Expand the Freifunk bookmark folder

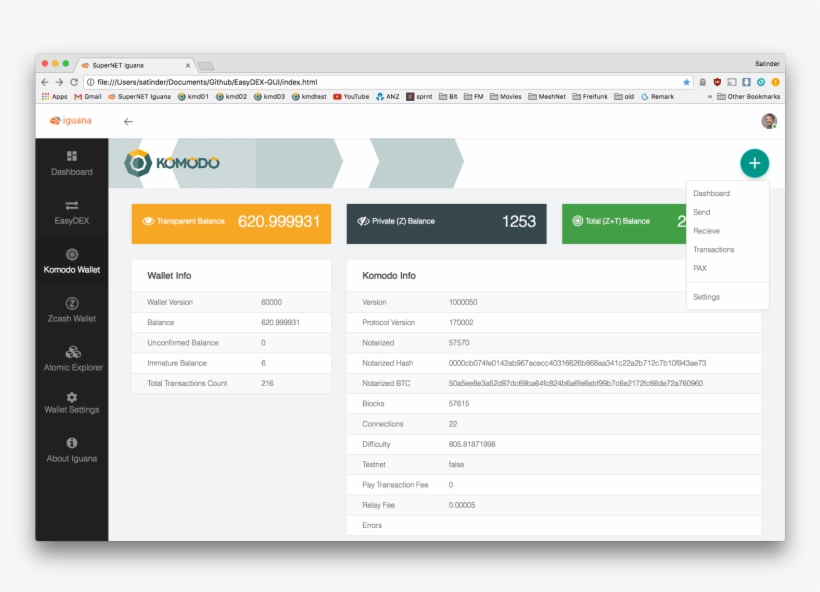click(x=590, y=97)
